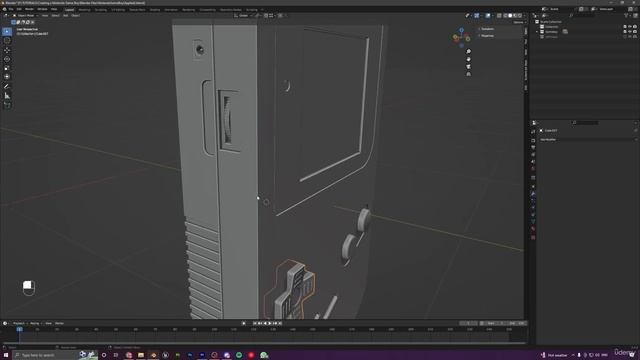The width and height of the screenshot is (640, 360).
Task: Switch to material preview shading
Action: [515, 16]
